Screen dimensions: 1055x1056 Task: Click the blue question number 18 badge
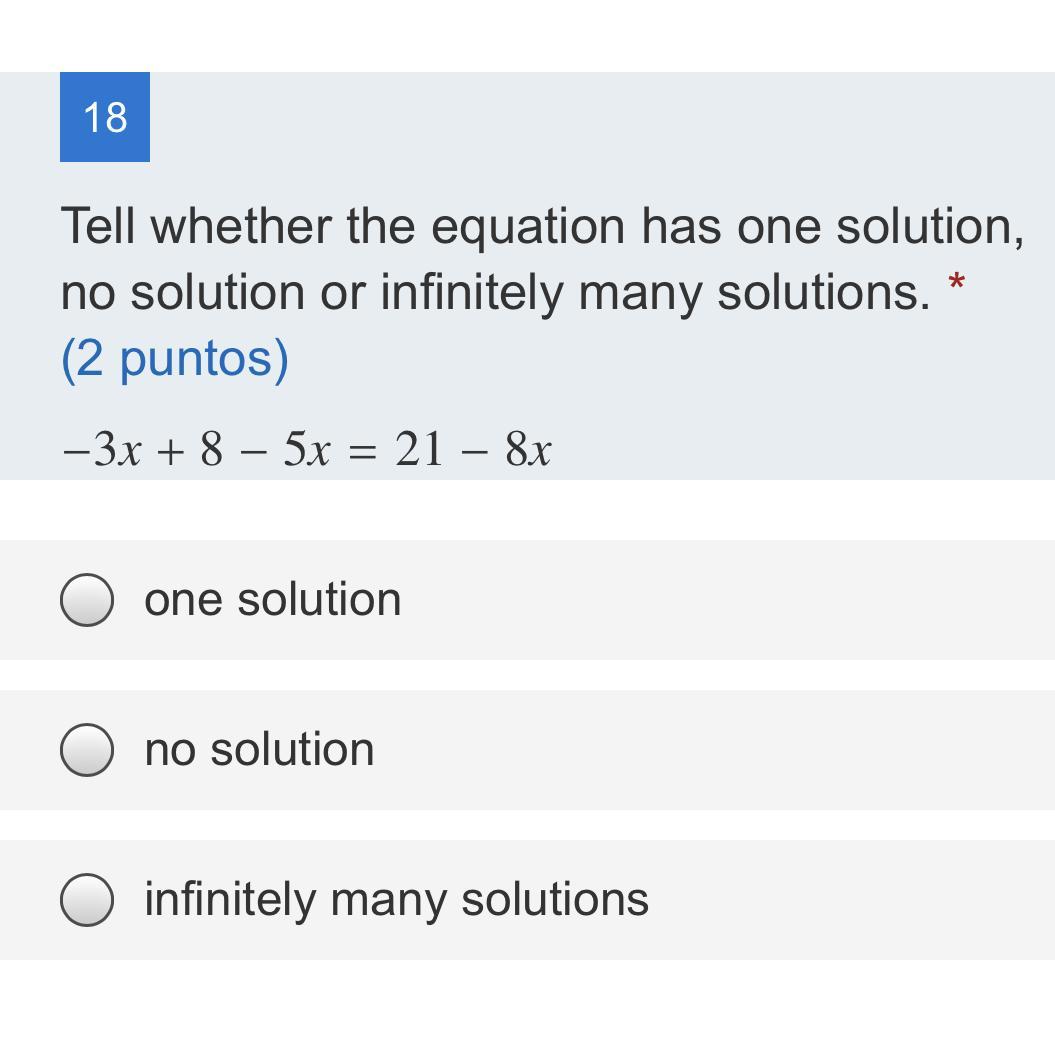coord(105,117)
